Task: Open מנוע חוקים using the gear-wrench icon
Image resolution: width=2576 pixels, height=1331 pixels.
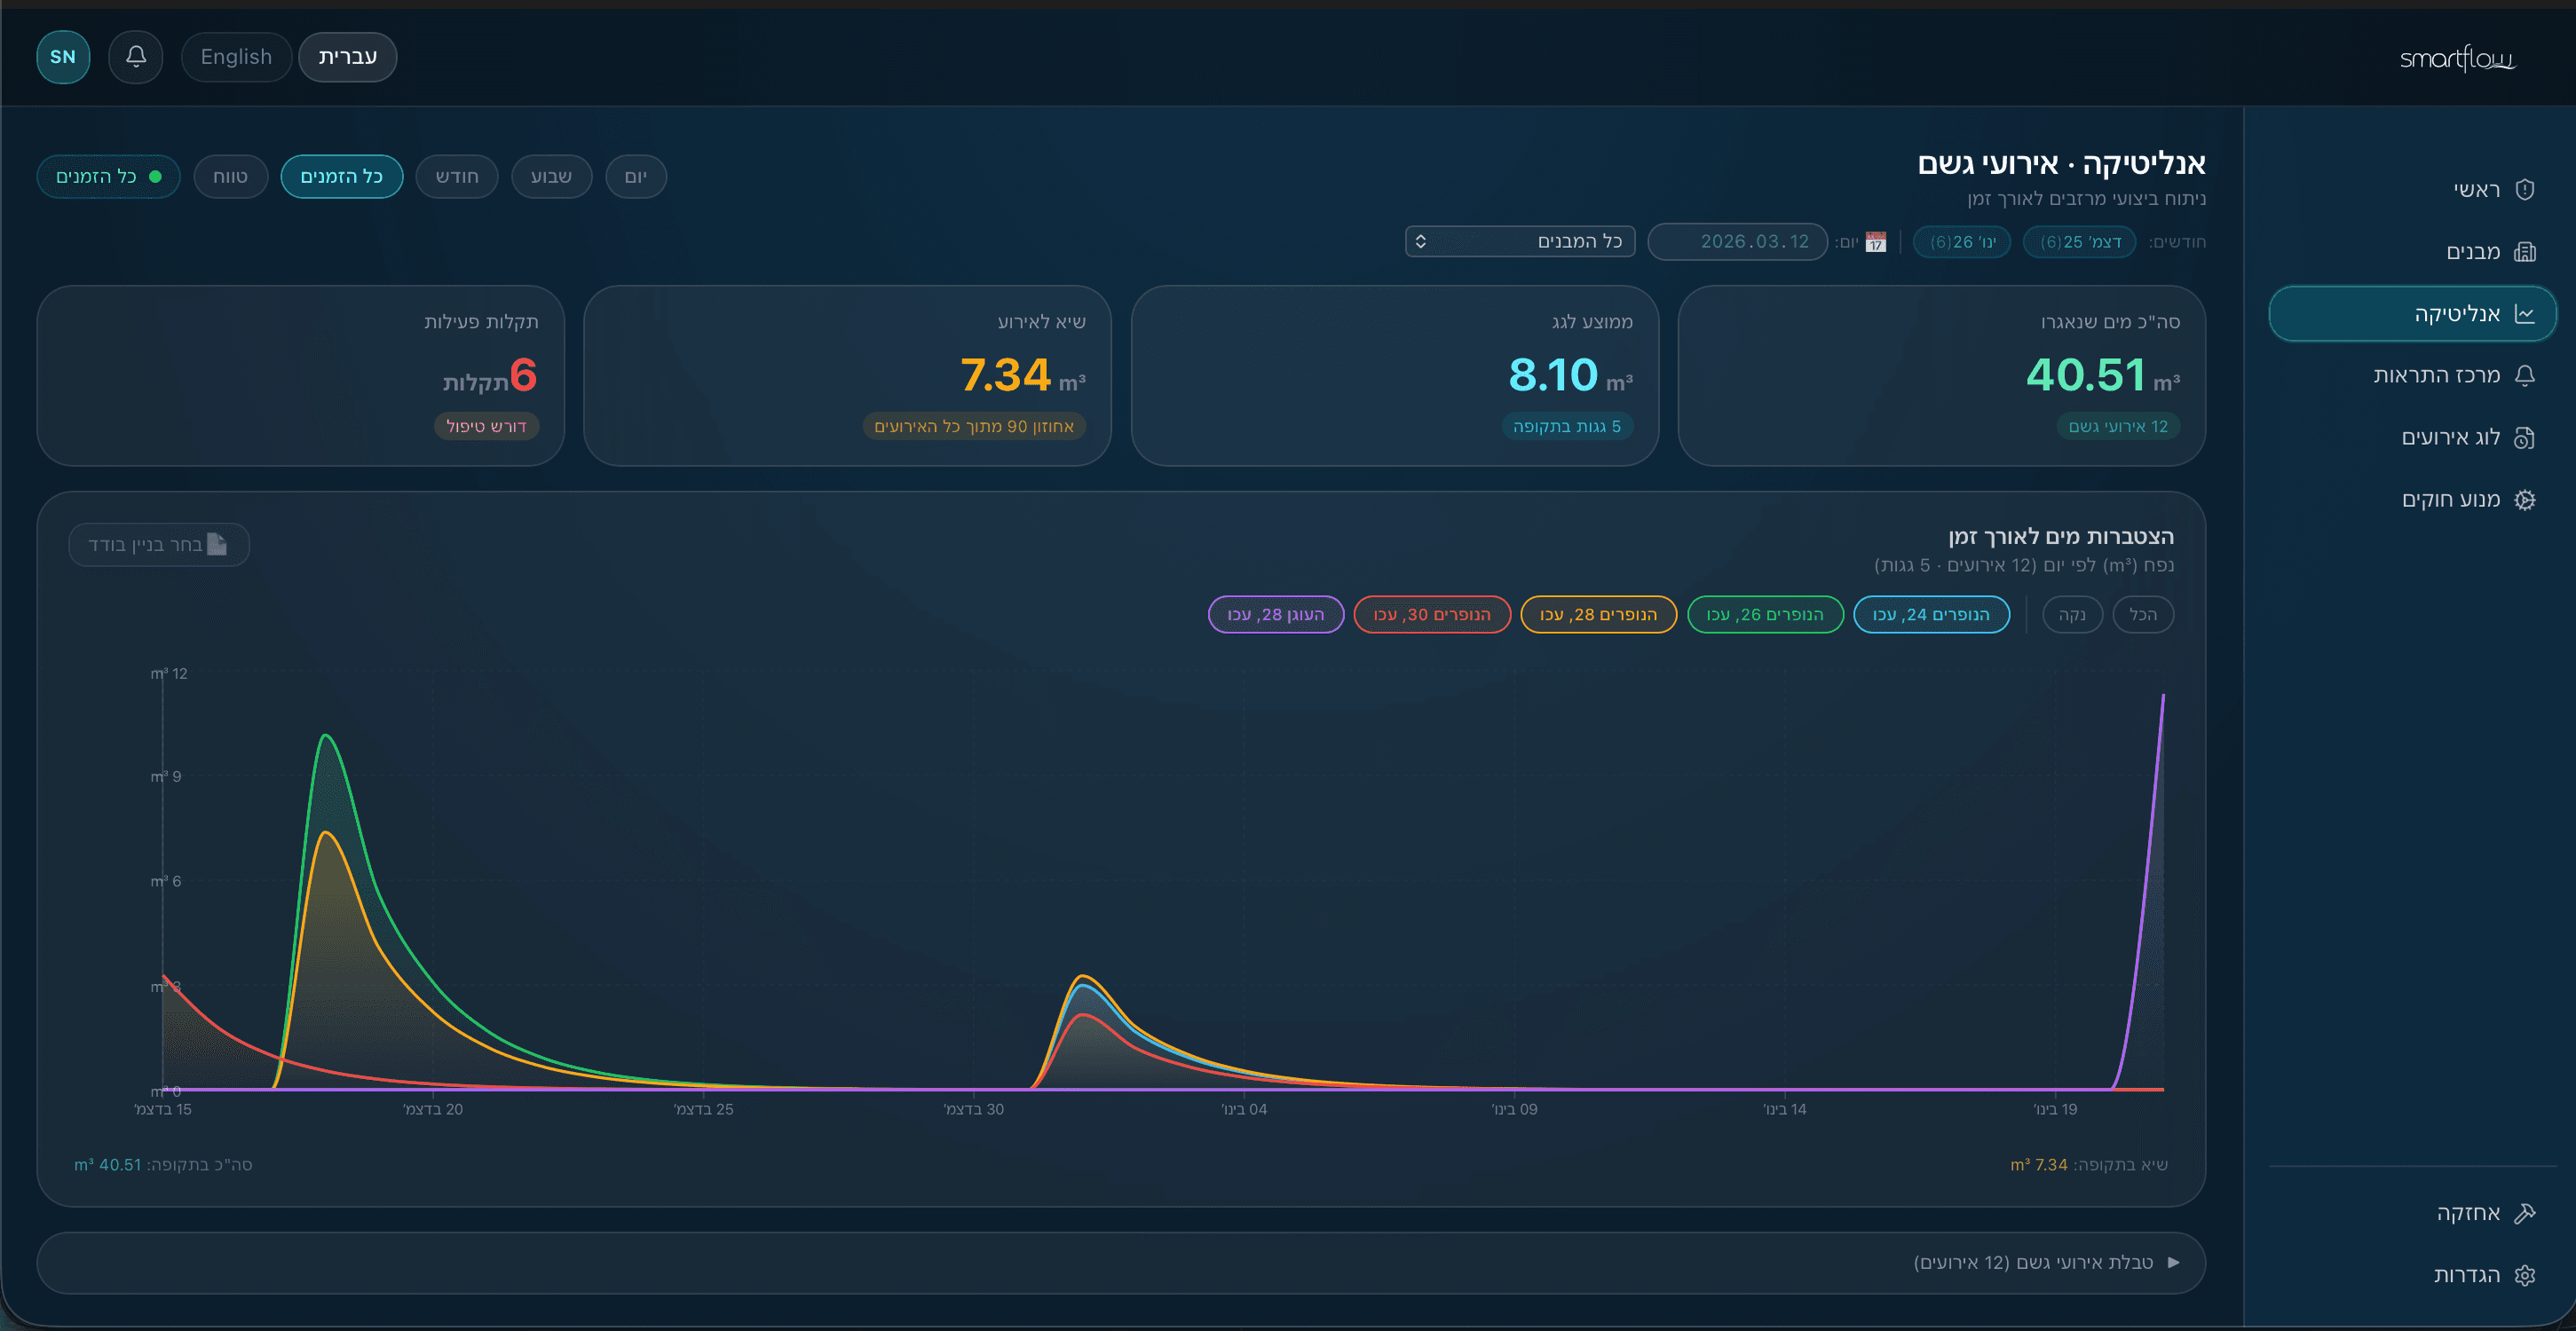Action: (2527, 499)
